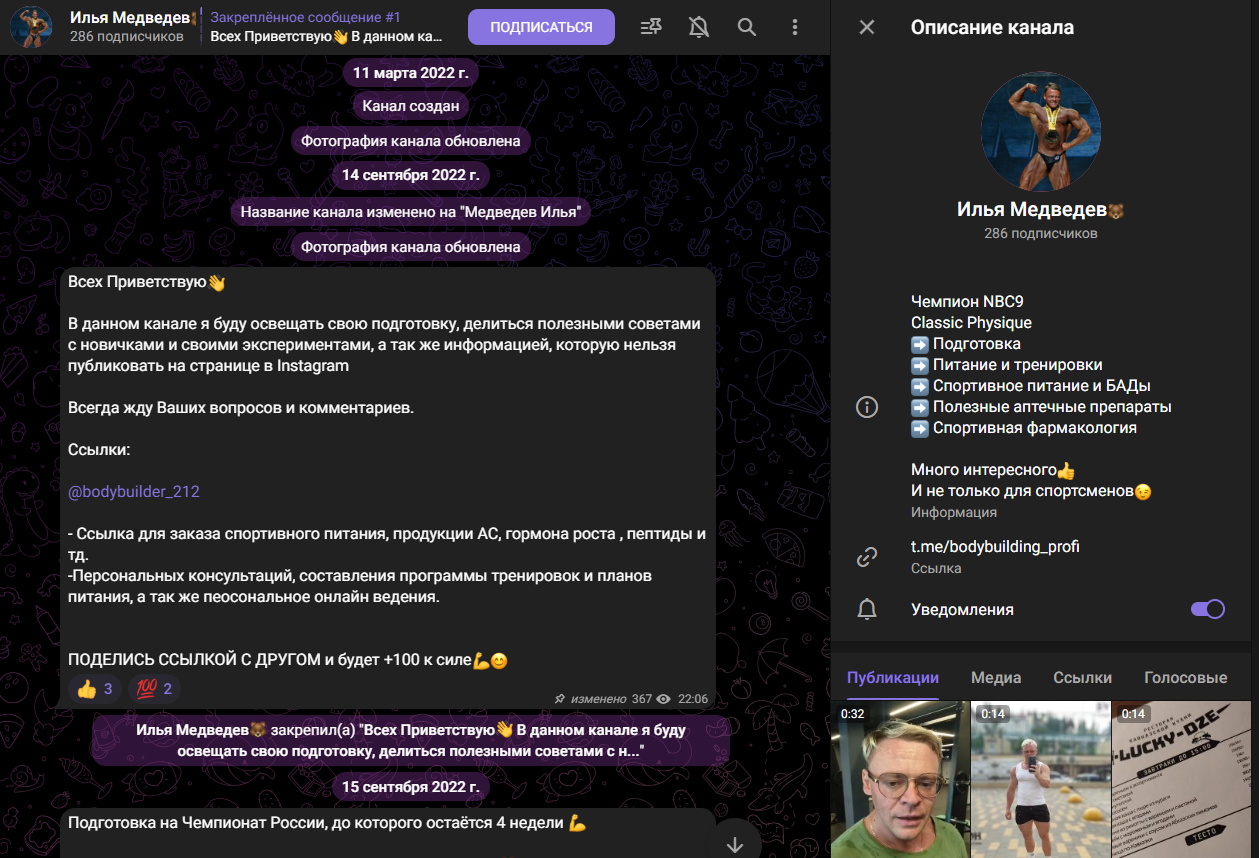Switch to the Медиа tab
The image size is (1259, 858).
point(996,678)
